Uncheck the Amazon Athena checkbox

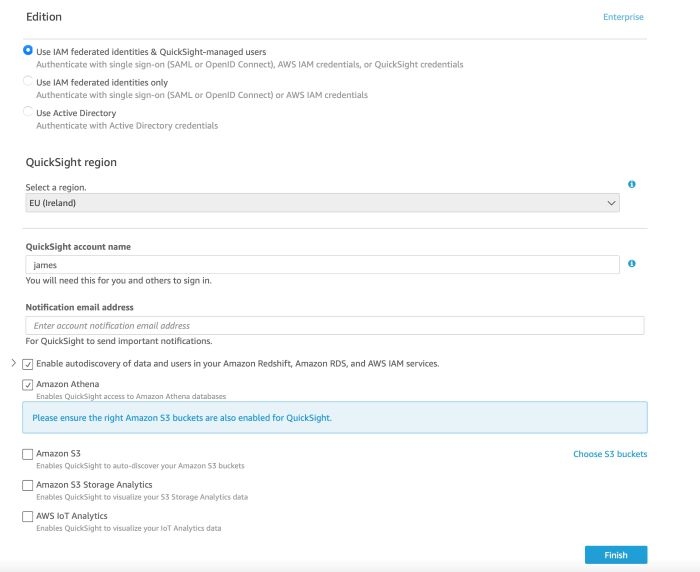pyautogui.click(x=28, y=385)
